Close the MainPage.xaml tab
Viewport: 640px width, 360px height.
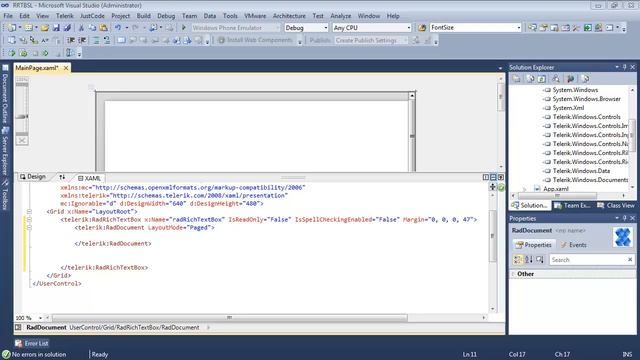point(66,68)
